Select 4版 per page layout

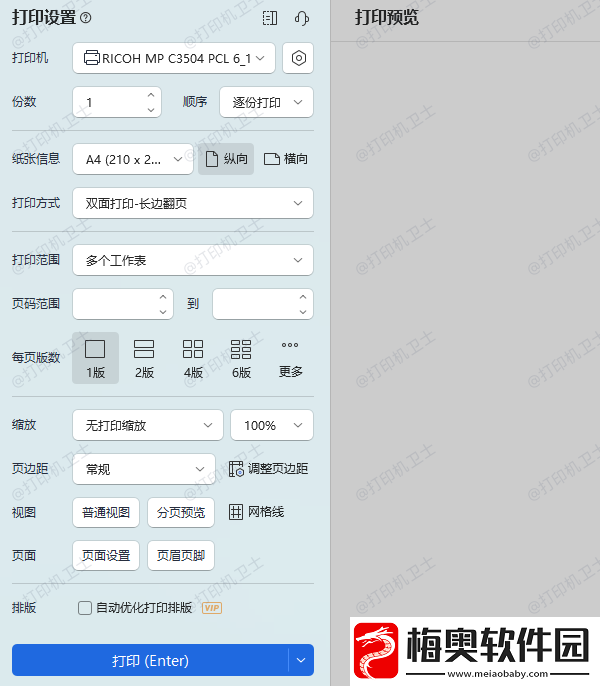[193, 358]
